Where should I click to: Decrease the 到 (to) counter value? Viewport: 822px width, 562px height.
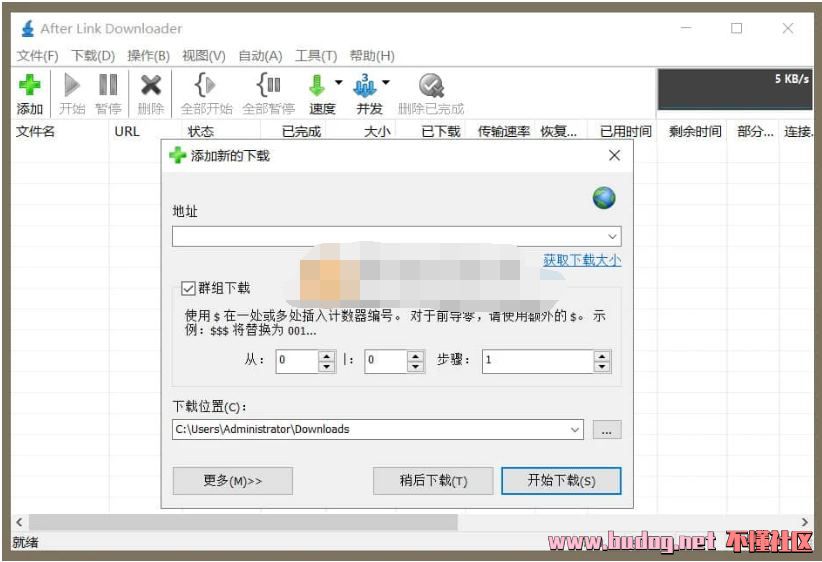416,366
